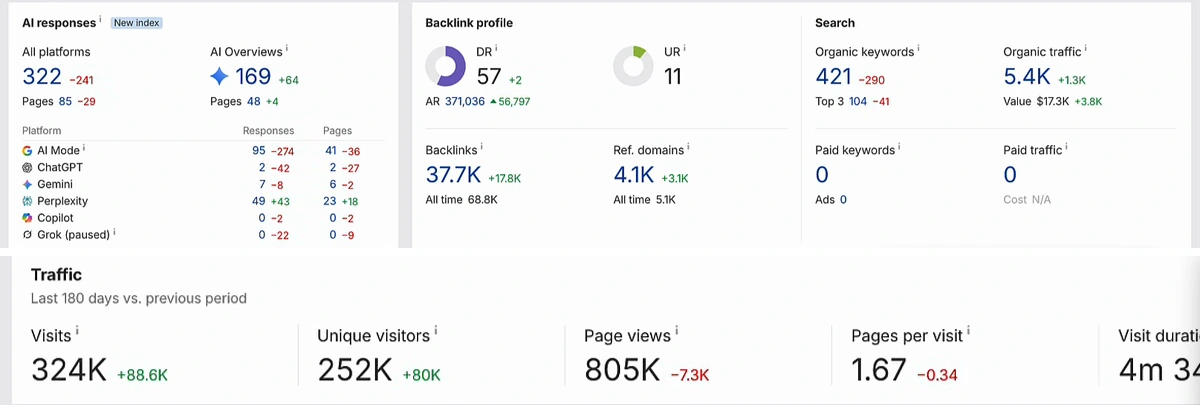This screenshot has width=1200, height=405.
Task: Open info icon beside Organic traffic
Action: [x=1086, y=48]
